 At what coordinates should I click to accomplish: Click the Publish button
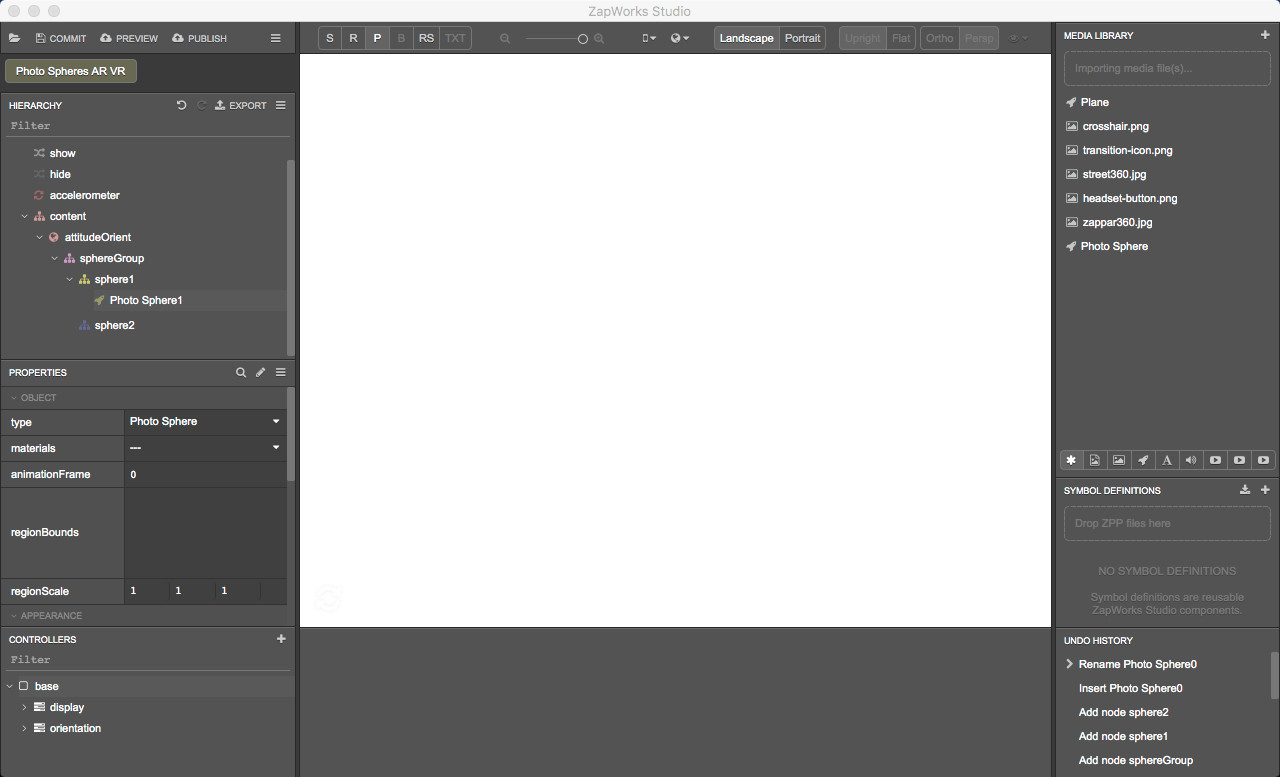[200, 38]
